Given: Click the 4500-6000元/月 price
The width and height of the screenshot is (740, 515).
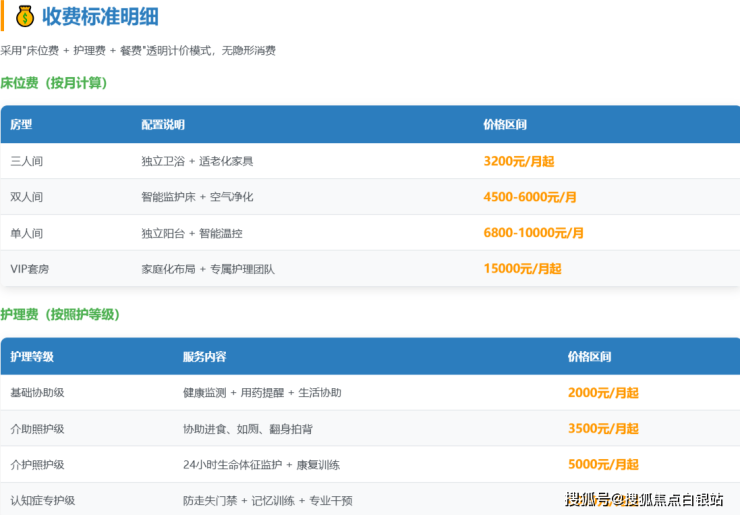Looking at the screenshot, I should tap(530, 197).
